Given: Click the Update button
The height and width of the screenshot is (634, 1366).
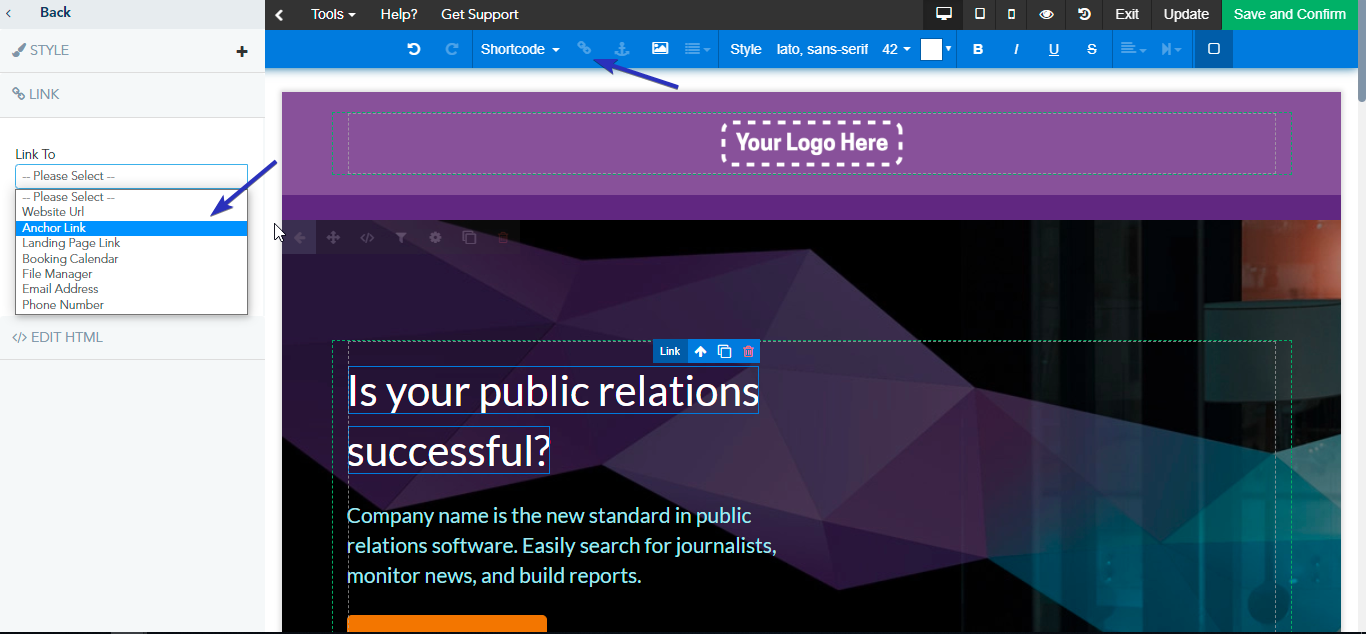Looking at the screenshot, I should (x=1186, y=14).
